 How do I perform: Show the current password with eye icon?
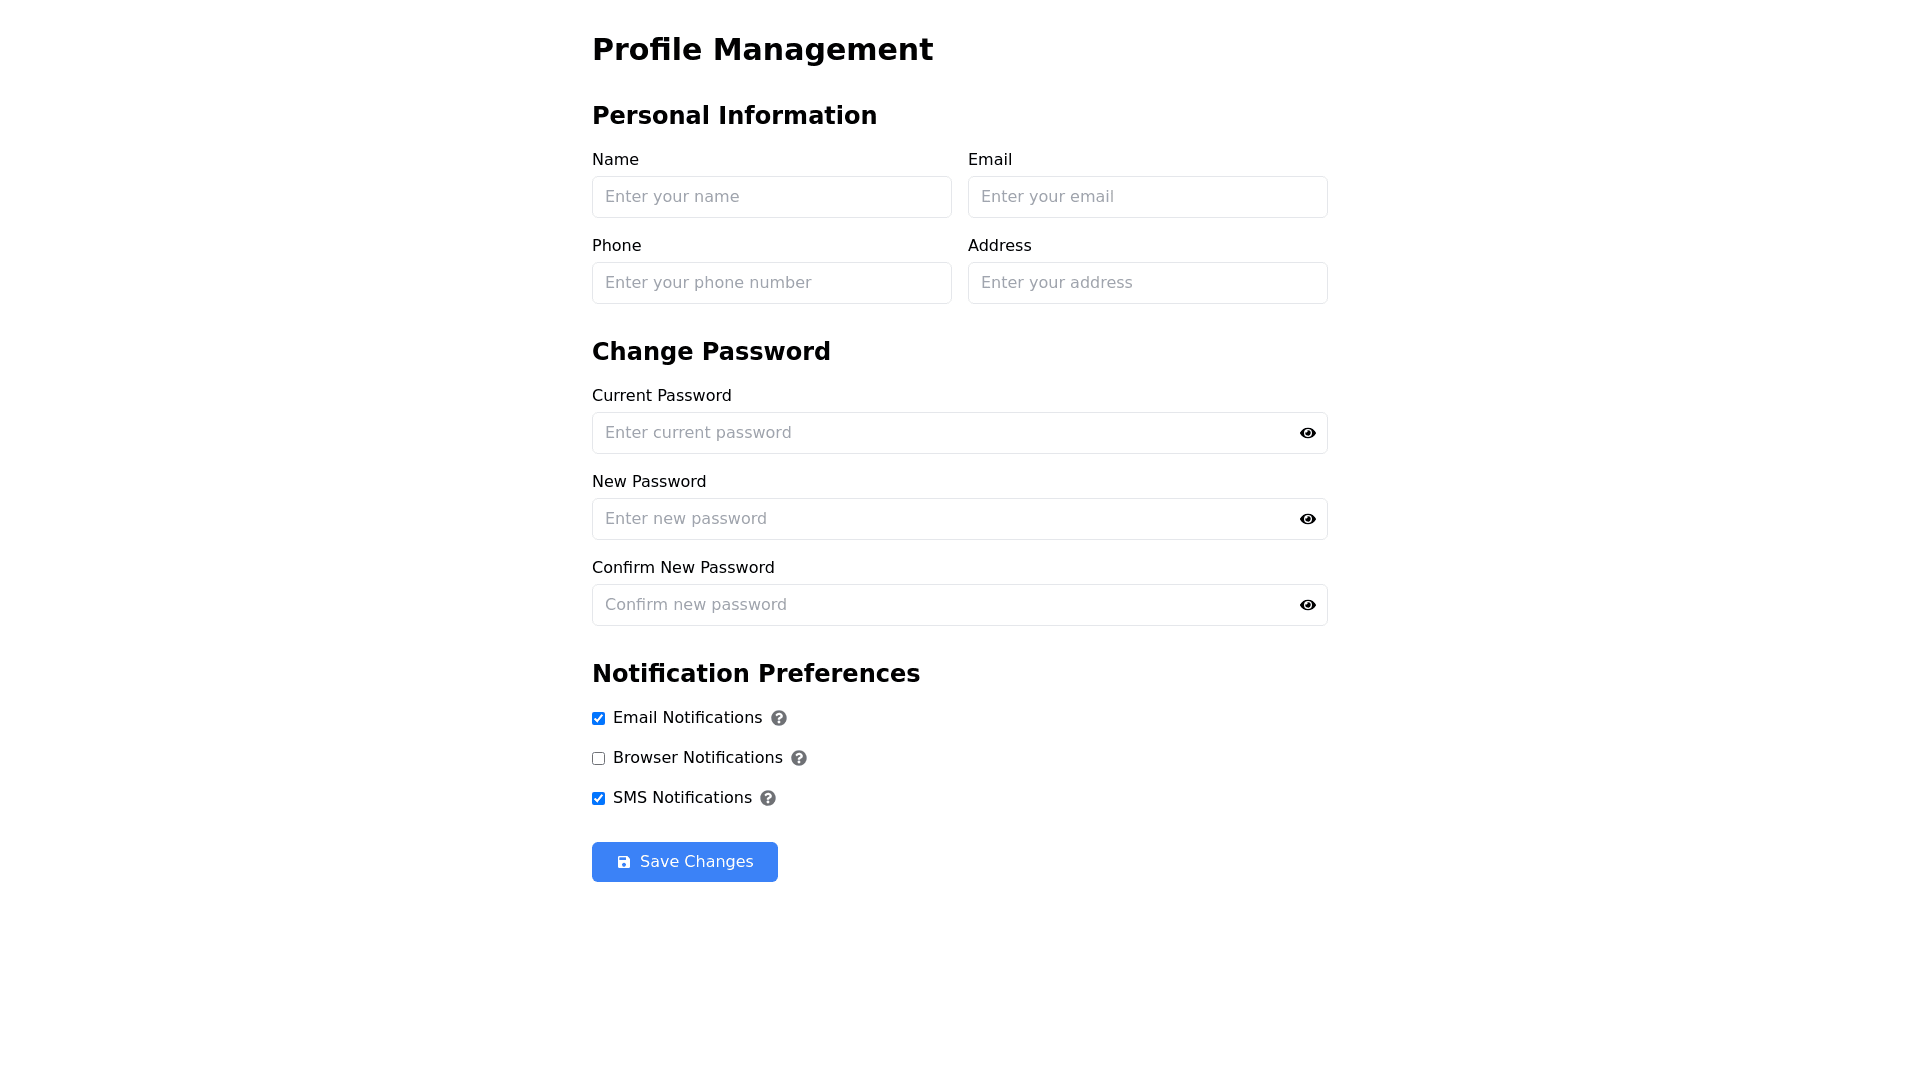pos(1308,433)
